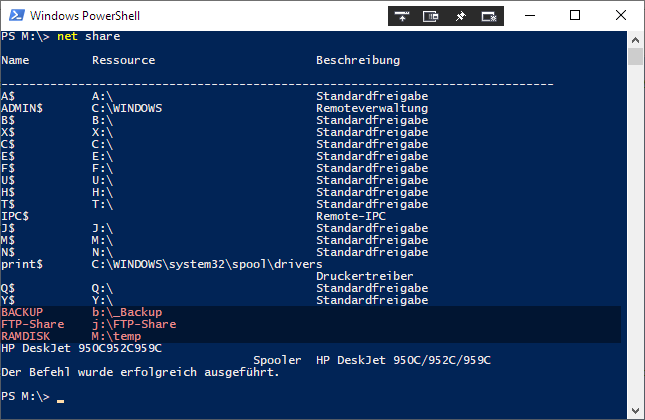The width and height of the screenshot is (645, 420).
Task: Click the scrollbar up arrow
Action: 635,37
